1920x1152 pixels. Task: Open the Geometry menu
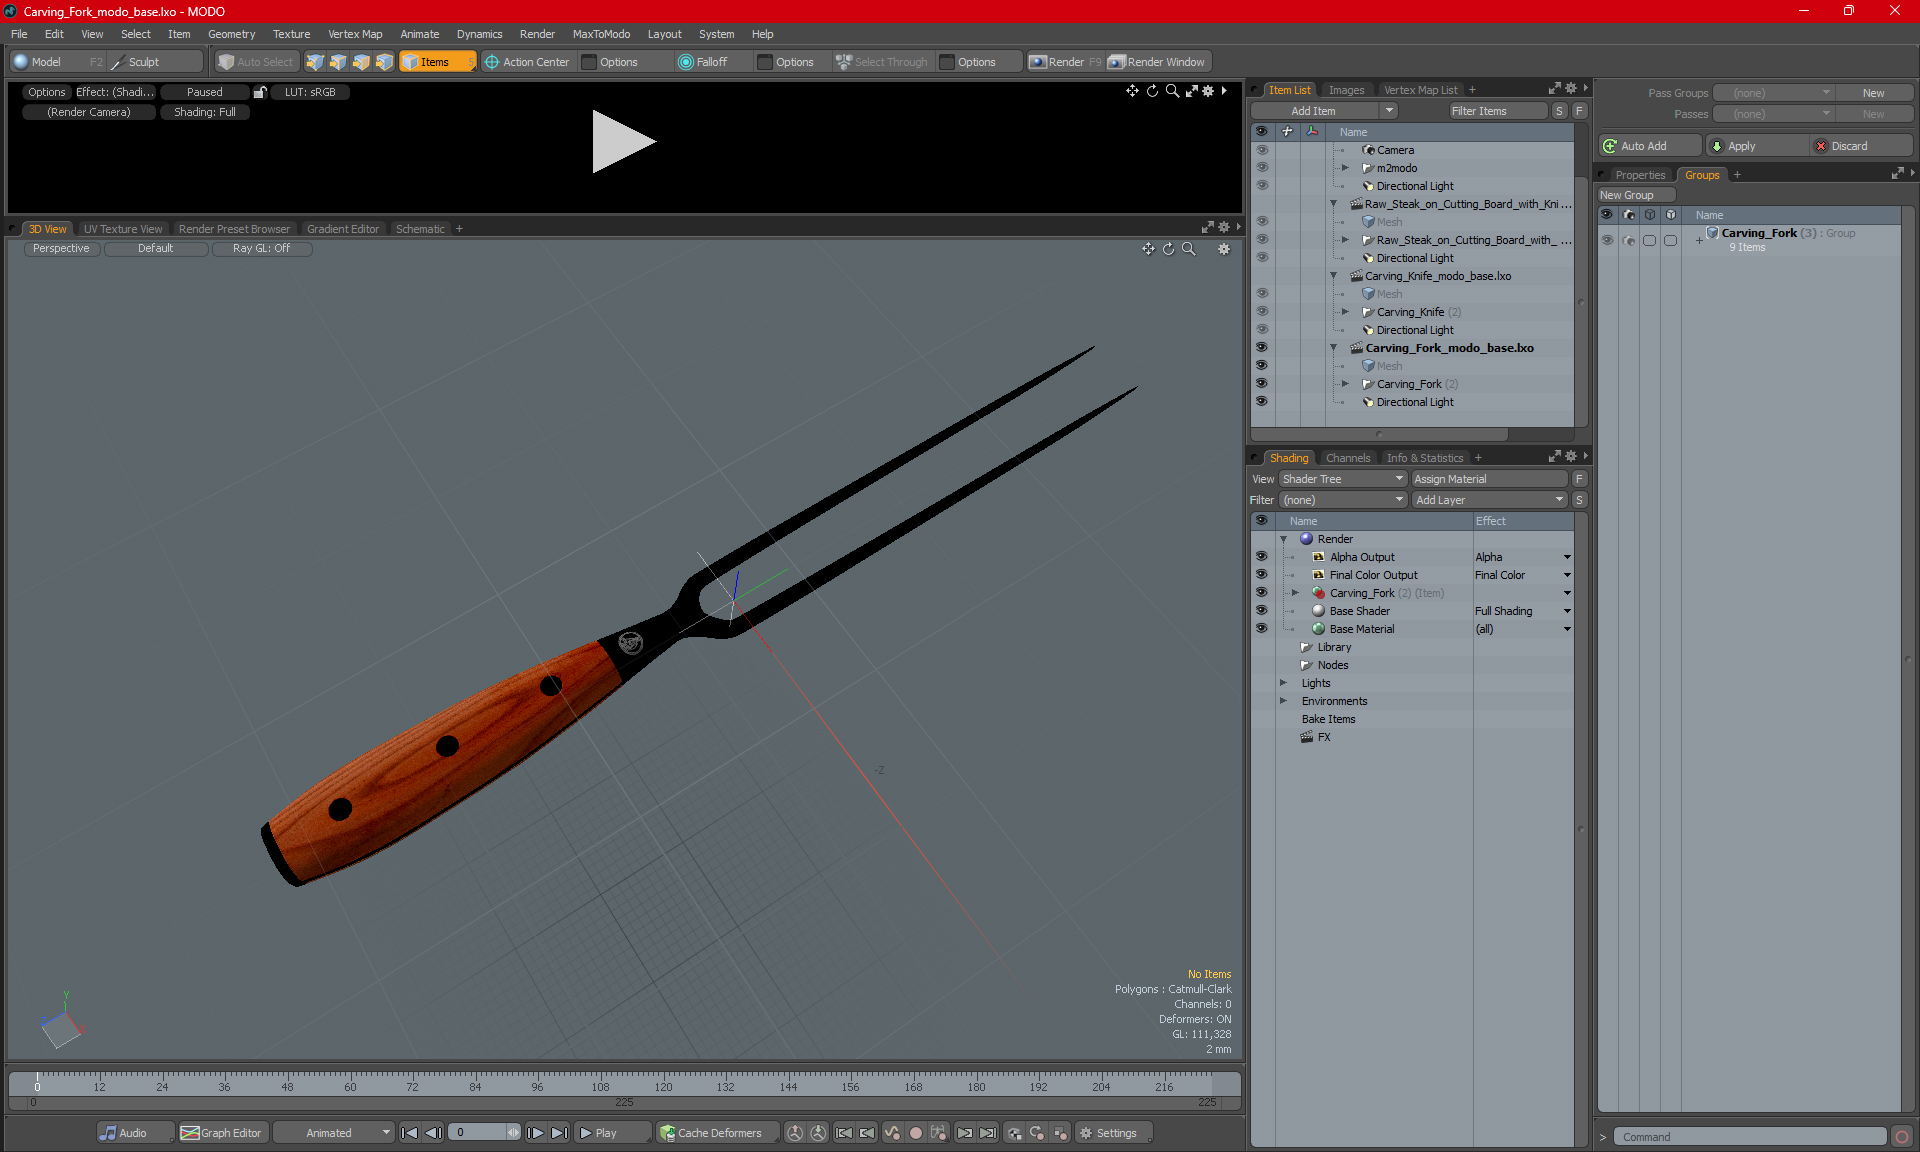click(x=231, y=34)
